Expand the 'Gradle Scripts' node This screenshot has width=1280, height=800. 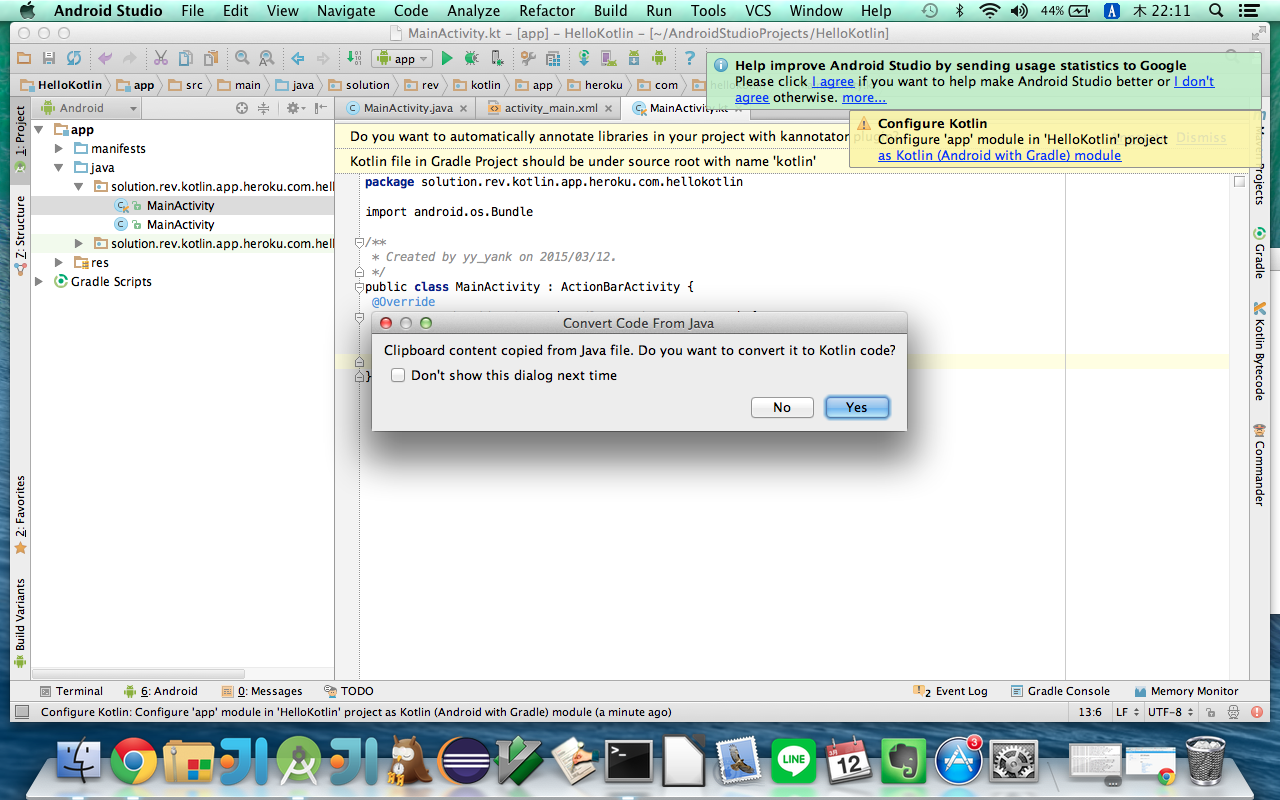click(39, 282)
